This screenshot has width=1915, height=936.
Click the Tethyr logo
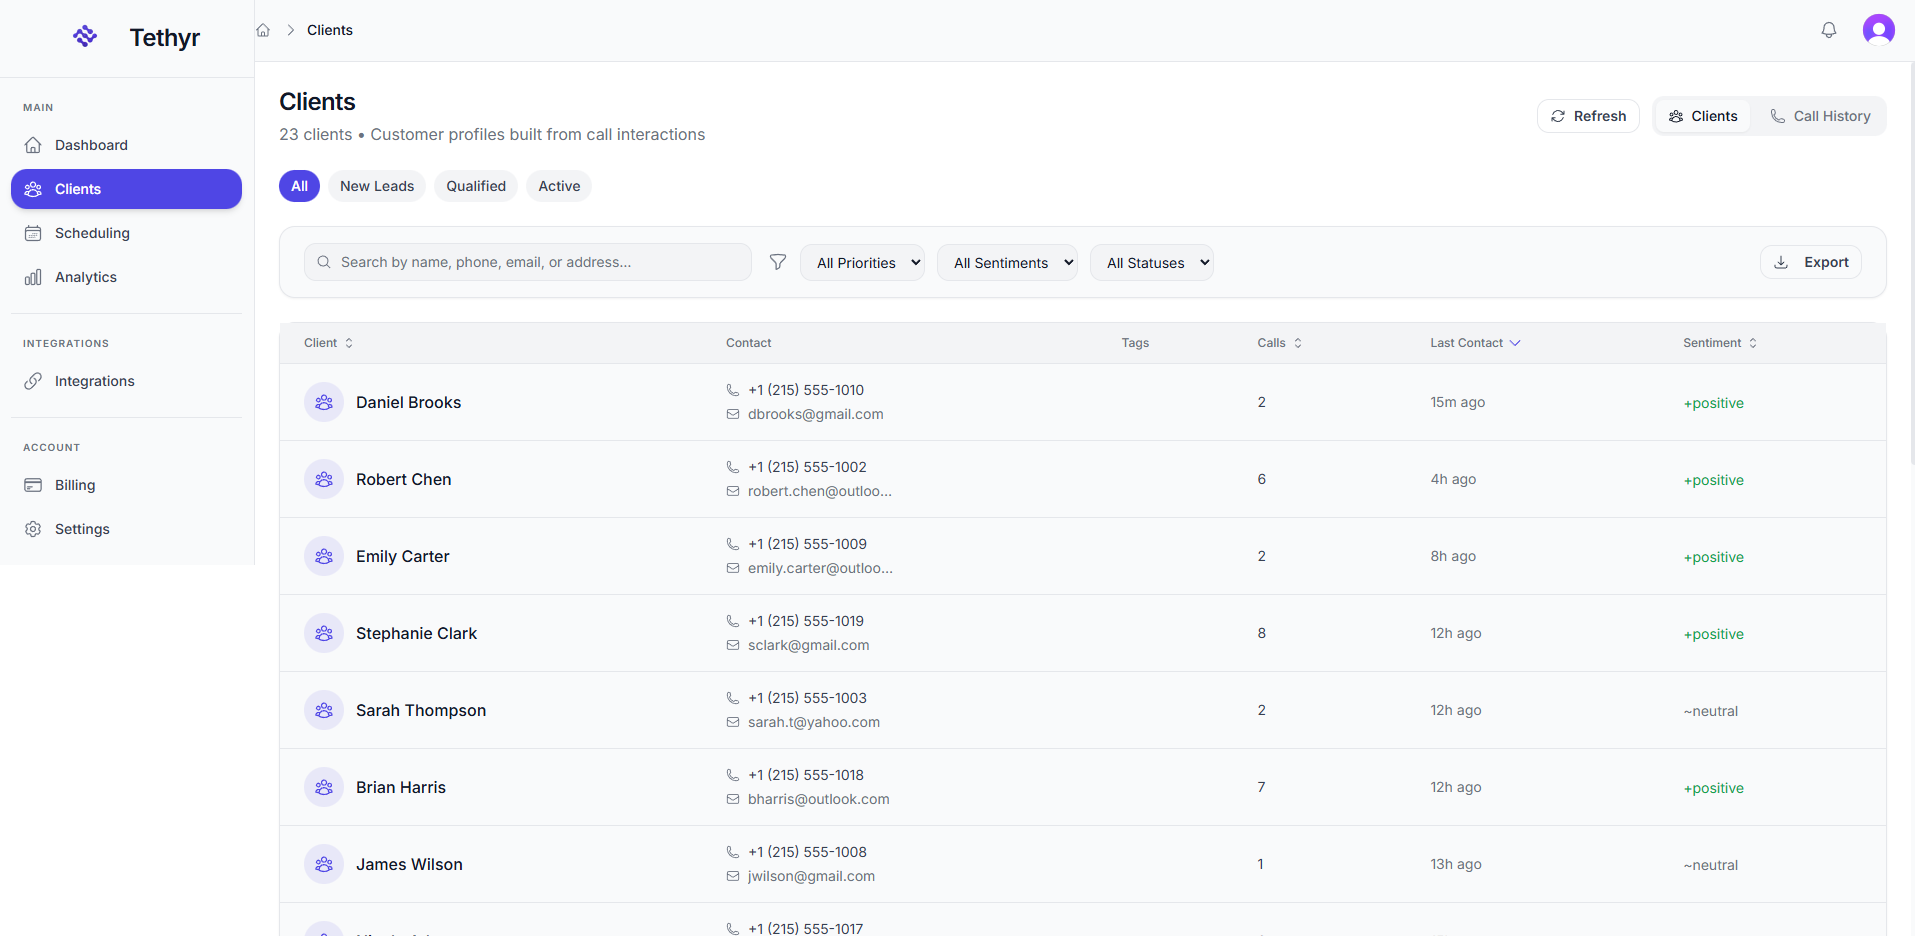coord(85,36)
